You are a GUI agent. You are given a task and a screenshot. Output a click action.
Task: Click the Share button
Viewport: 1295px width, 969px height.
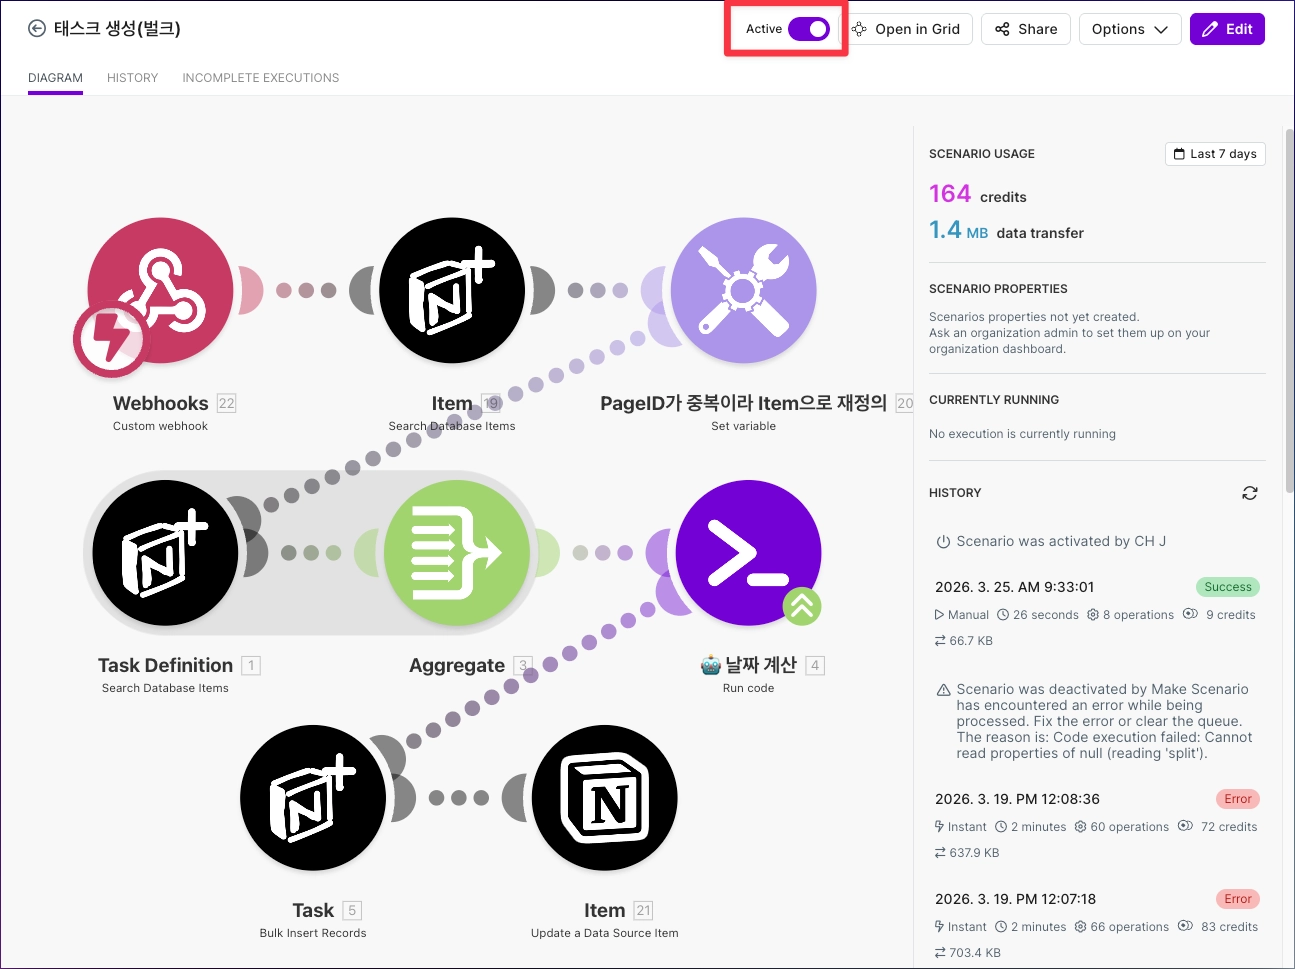coord(1026,29)
